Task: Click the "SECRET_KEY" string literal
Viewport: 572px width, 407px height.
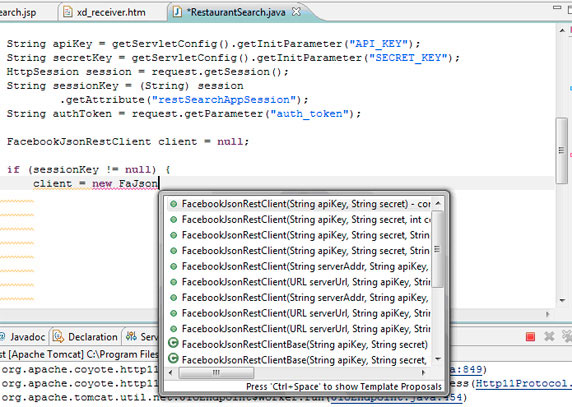Action: (x=408, y=58)
